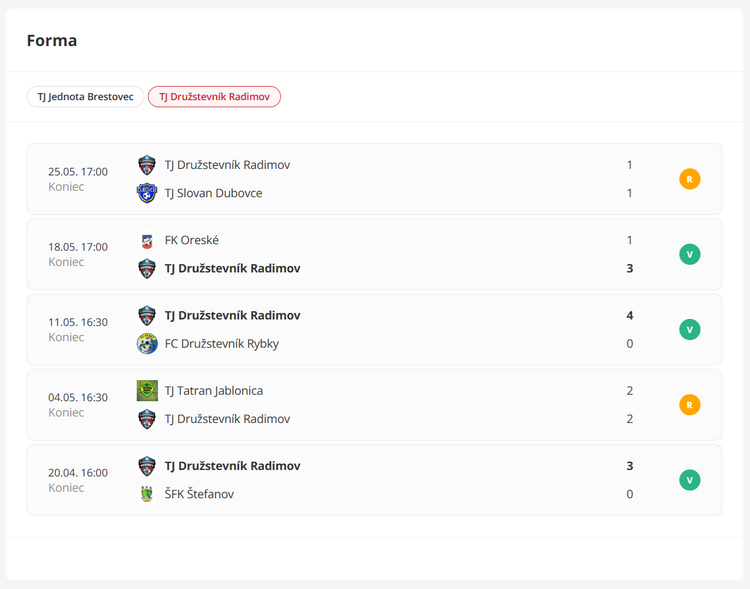Click the ŠFK Štefanov club crest
Image resolution: width=750 pixels, height=589 pixels.
147,494
